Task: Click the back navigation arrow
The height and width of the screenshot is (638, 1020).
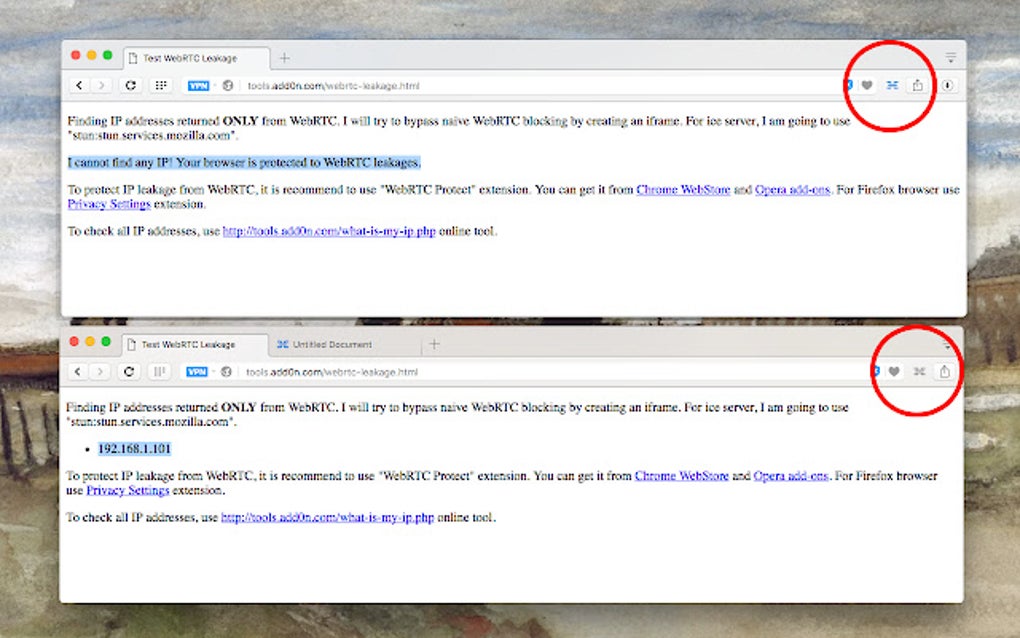Action: click(79, 85)
